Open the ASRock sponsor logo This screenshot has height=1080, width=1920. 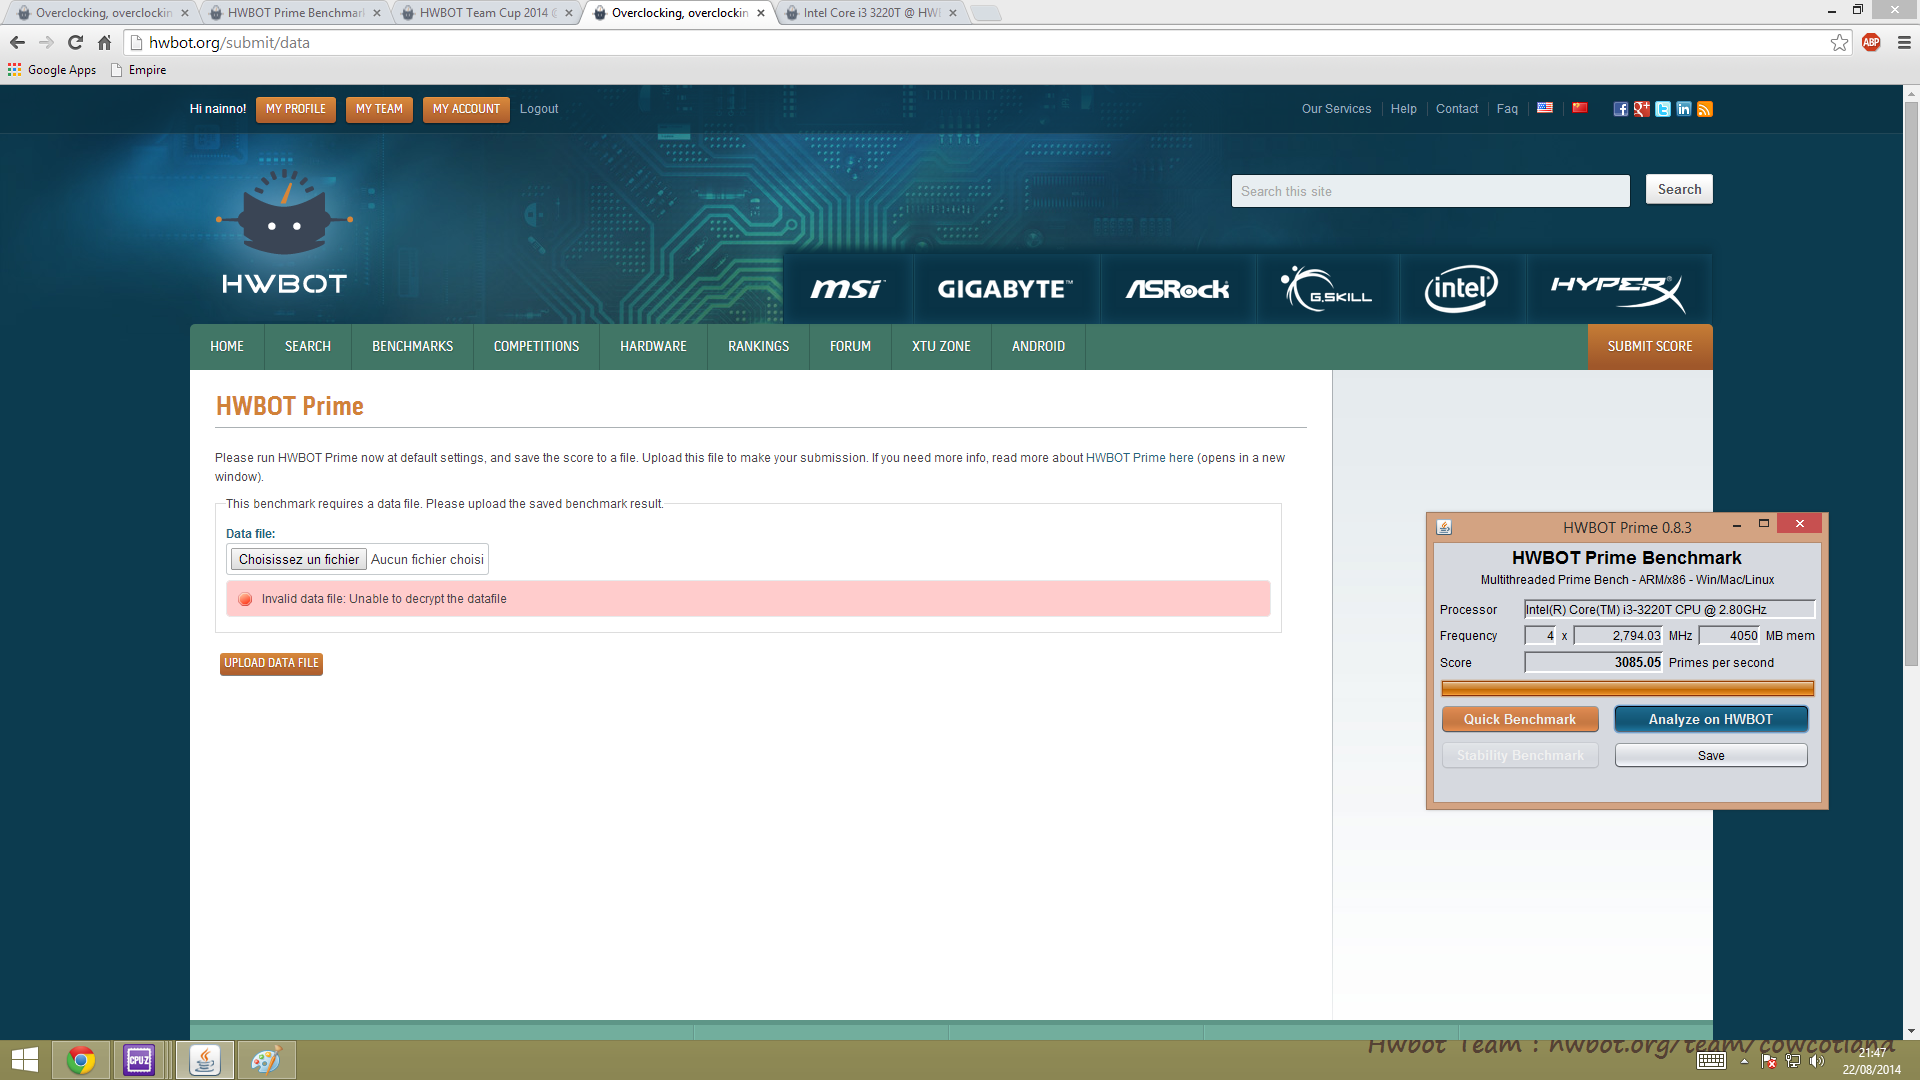click(1177, 289)
